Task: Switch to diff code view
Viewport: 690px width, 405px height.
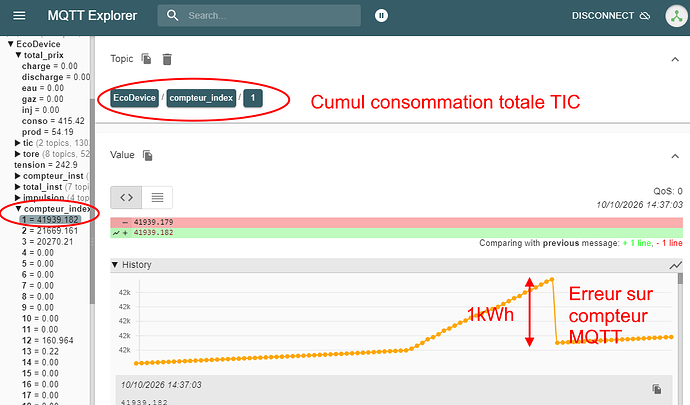Action: [126, 197]
